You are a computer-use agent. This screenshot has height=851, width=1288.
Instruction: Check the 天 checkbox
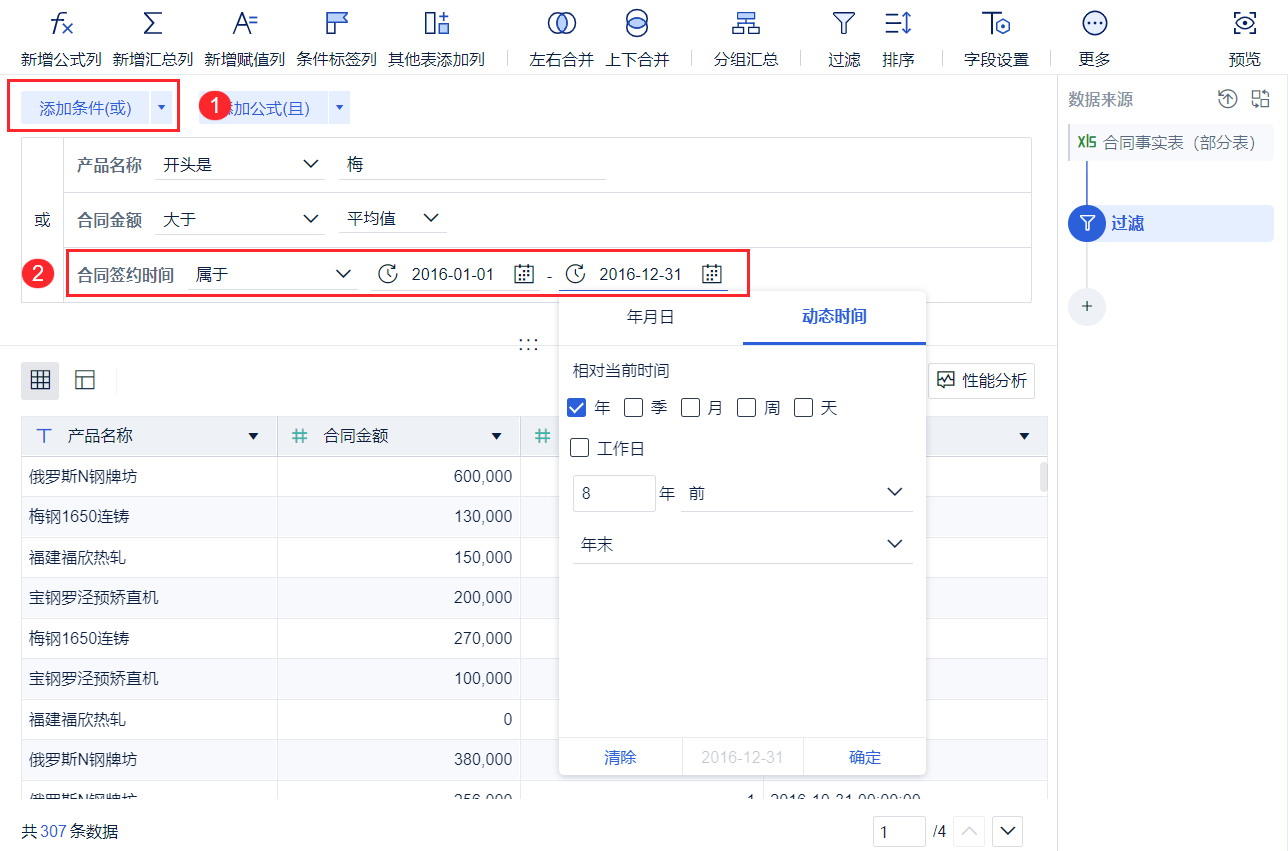(x=803, y=408)
